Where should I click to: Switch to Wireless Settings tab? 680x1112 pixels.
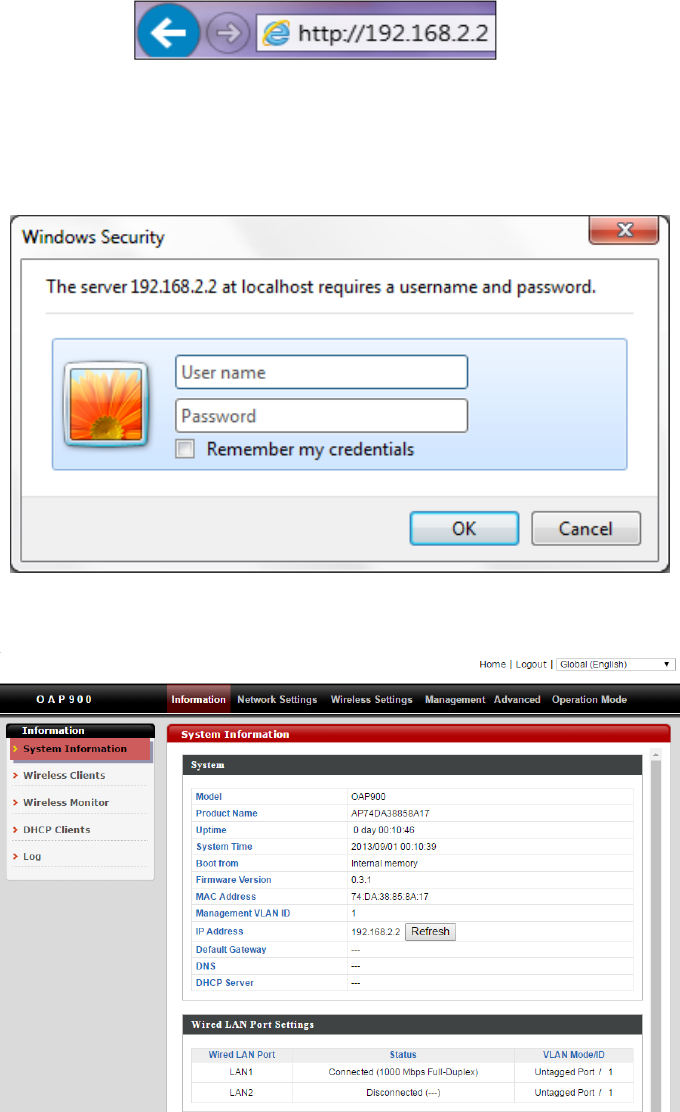[372, 699]
